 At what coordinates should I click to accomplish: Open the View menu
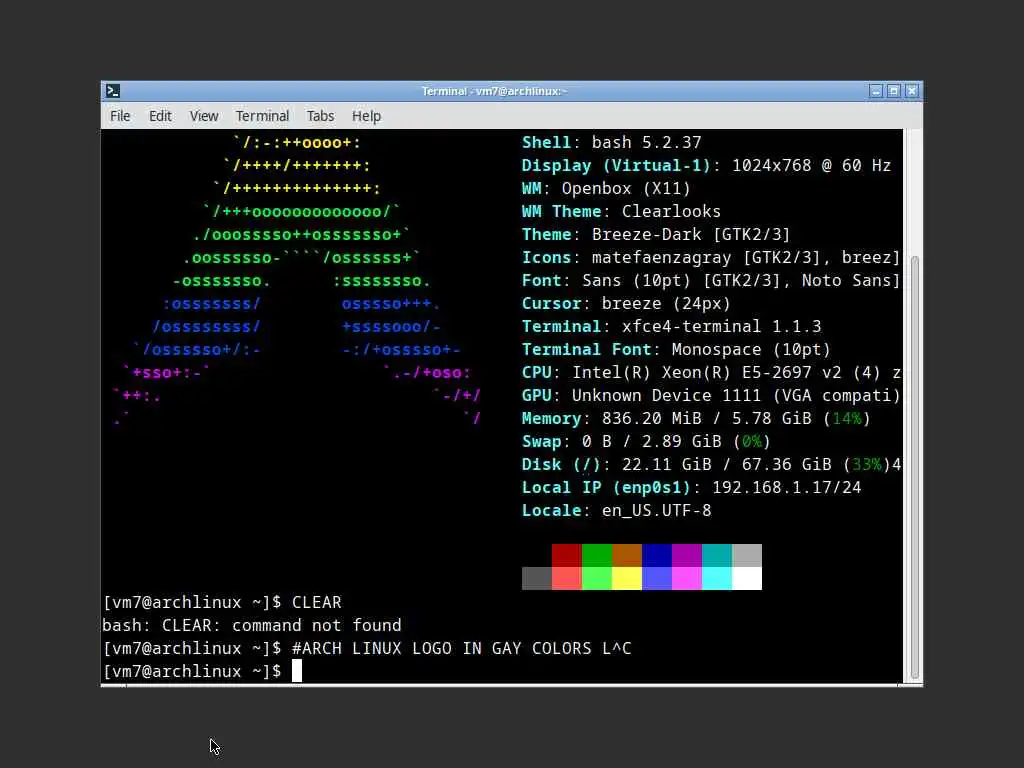tap(204, 116)
